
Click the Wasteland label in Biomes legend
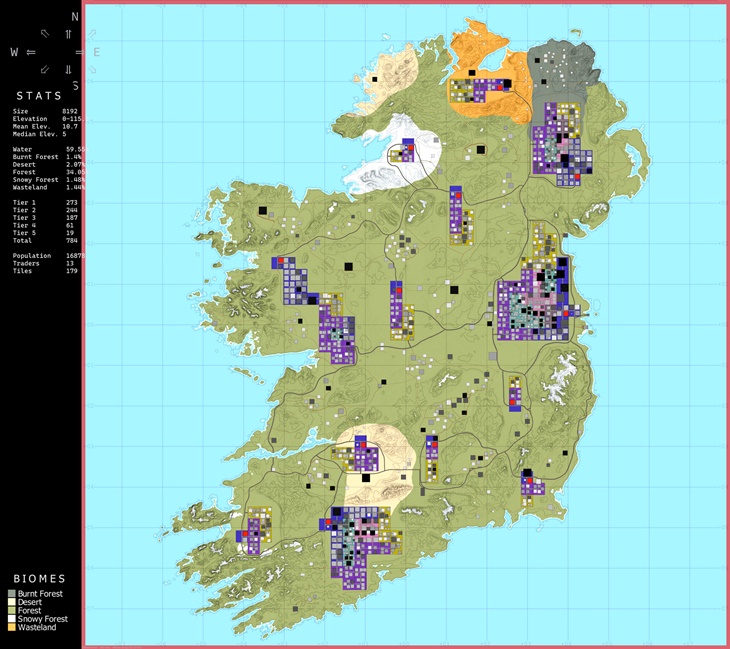37,627
